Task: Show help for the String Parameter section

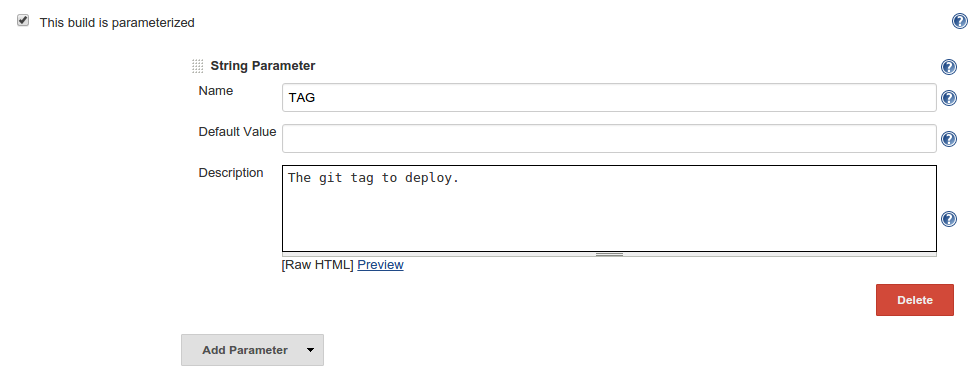Action: click(949, 67)
